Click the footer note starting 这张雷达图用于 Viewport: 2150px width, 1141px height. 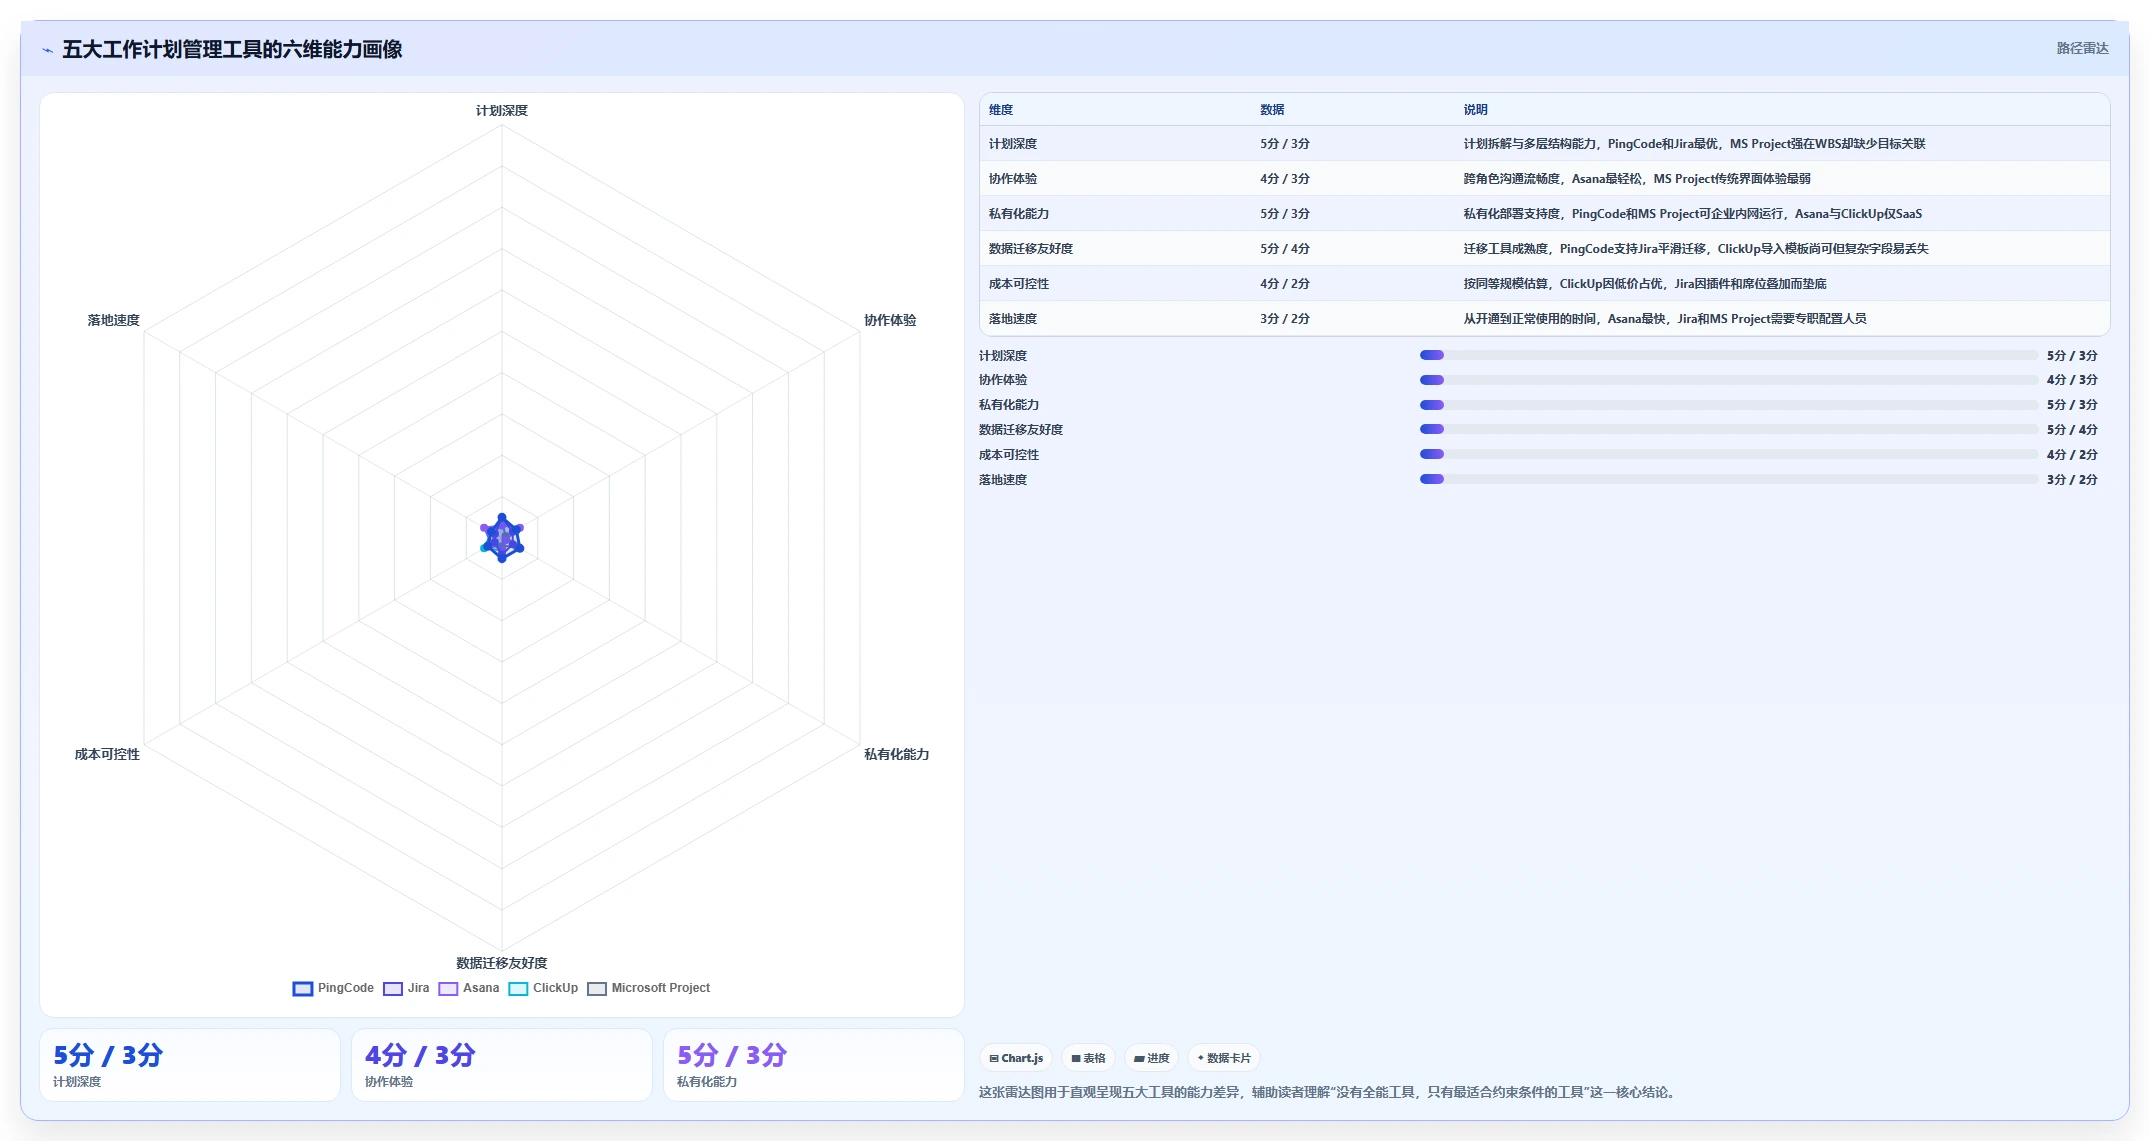[x=1328, y=1092]
